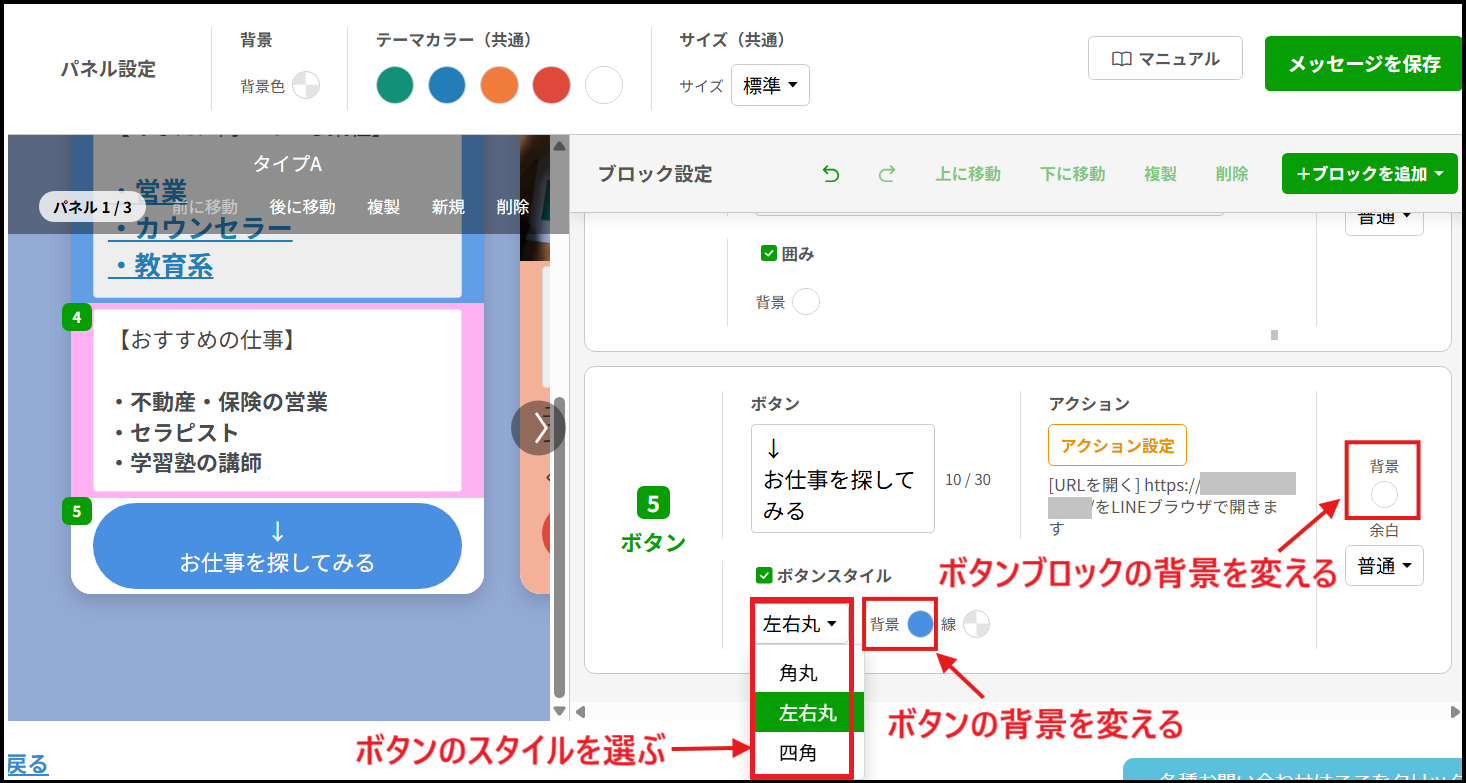Open the +ブロックを追加 dropdown
The width and height of the screenshot is (1466, 783).
click(x=1370, y=174)
